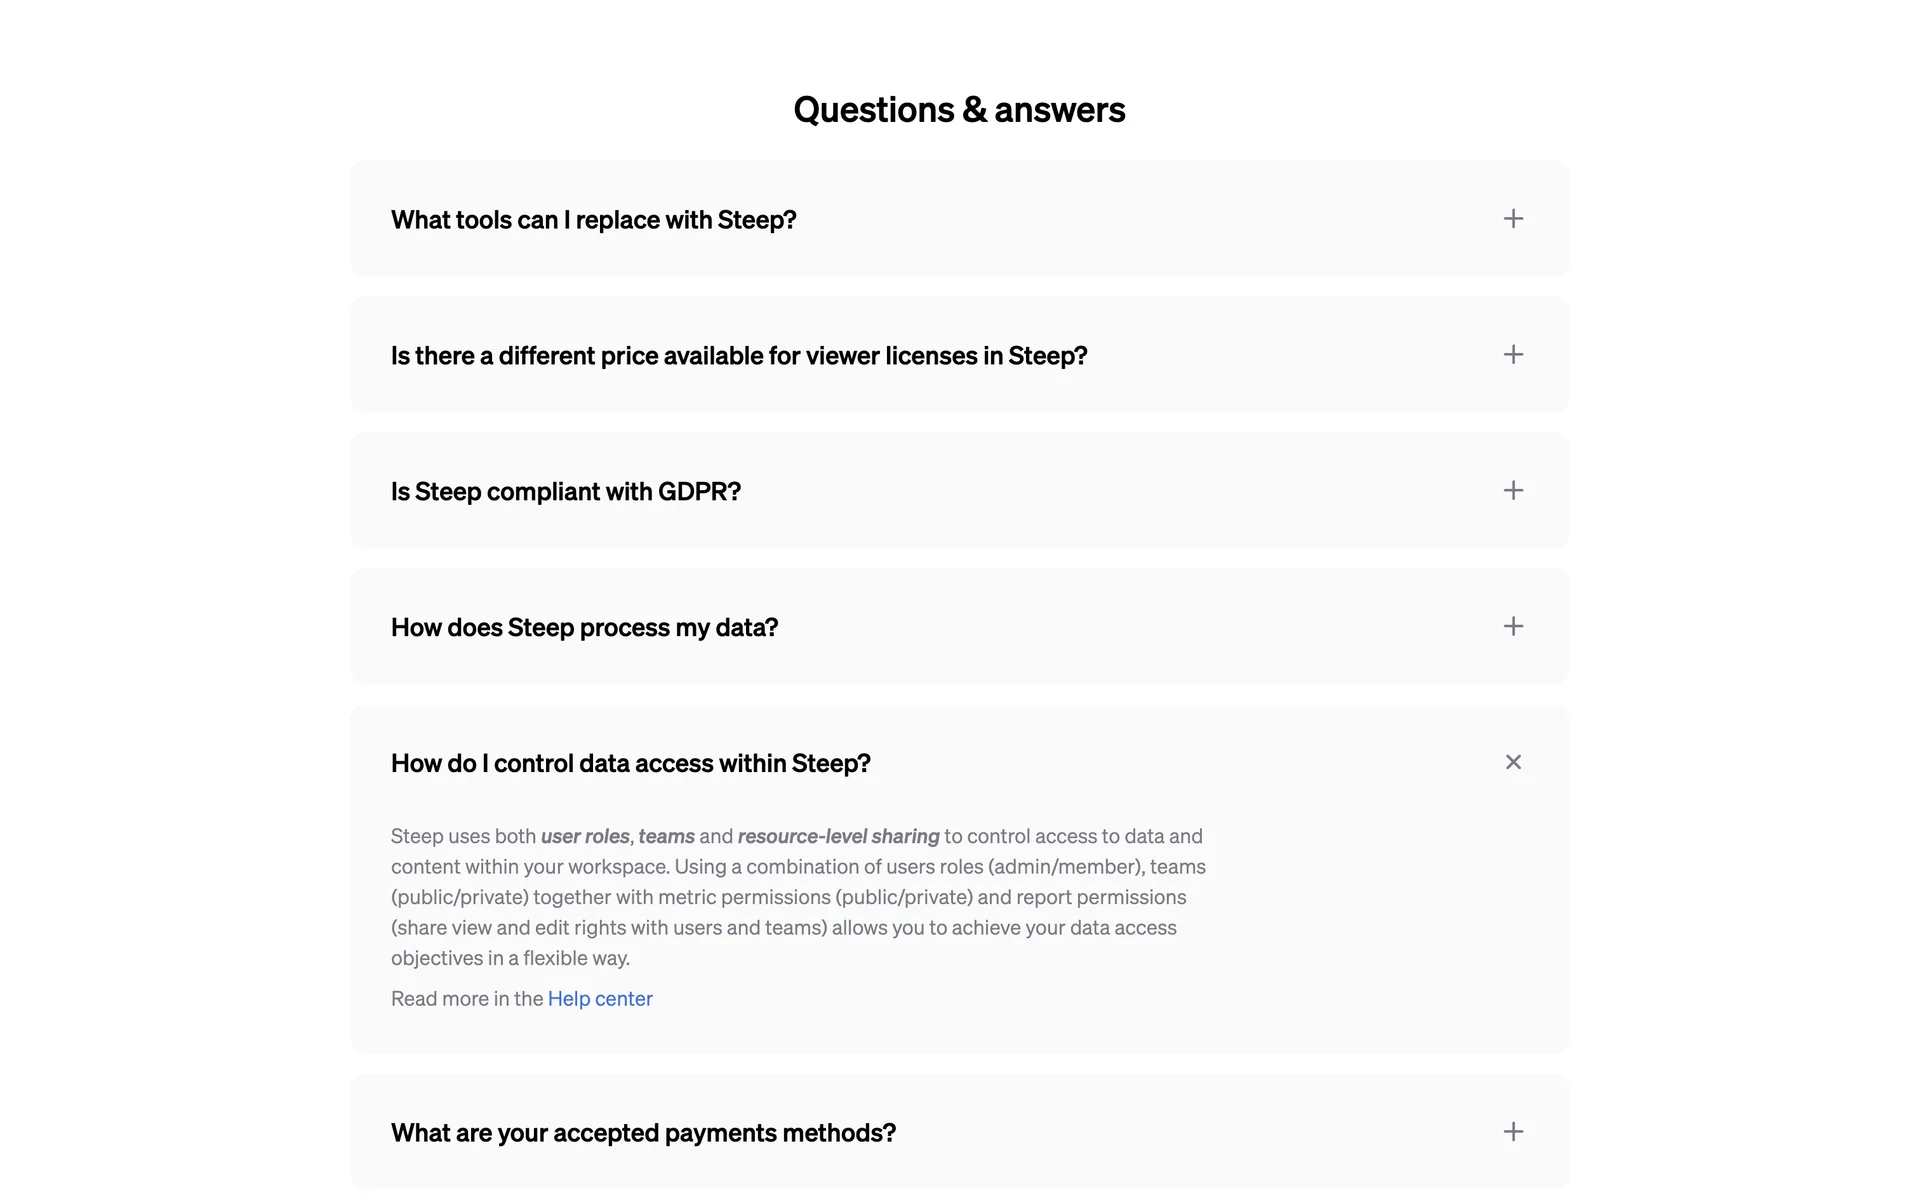Click the 'Read more in the' text

[x=467, y=999]
